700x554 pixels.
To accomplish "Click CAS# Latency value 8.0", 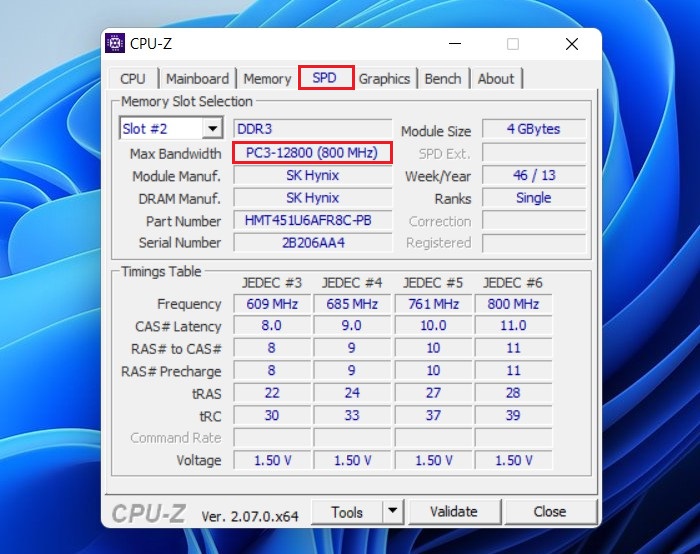I will pos(272,325).
